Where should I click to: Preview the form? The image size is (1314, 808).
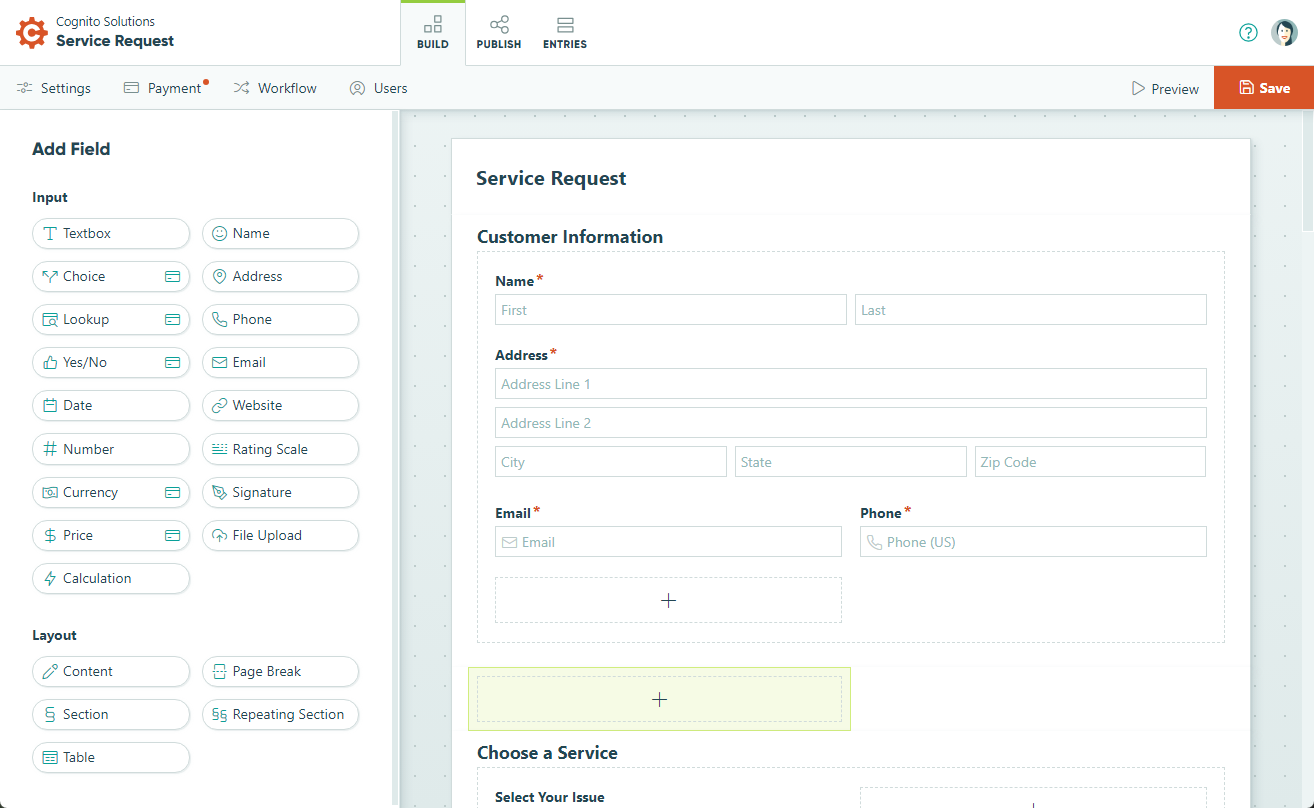(x=1165, y=89)
